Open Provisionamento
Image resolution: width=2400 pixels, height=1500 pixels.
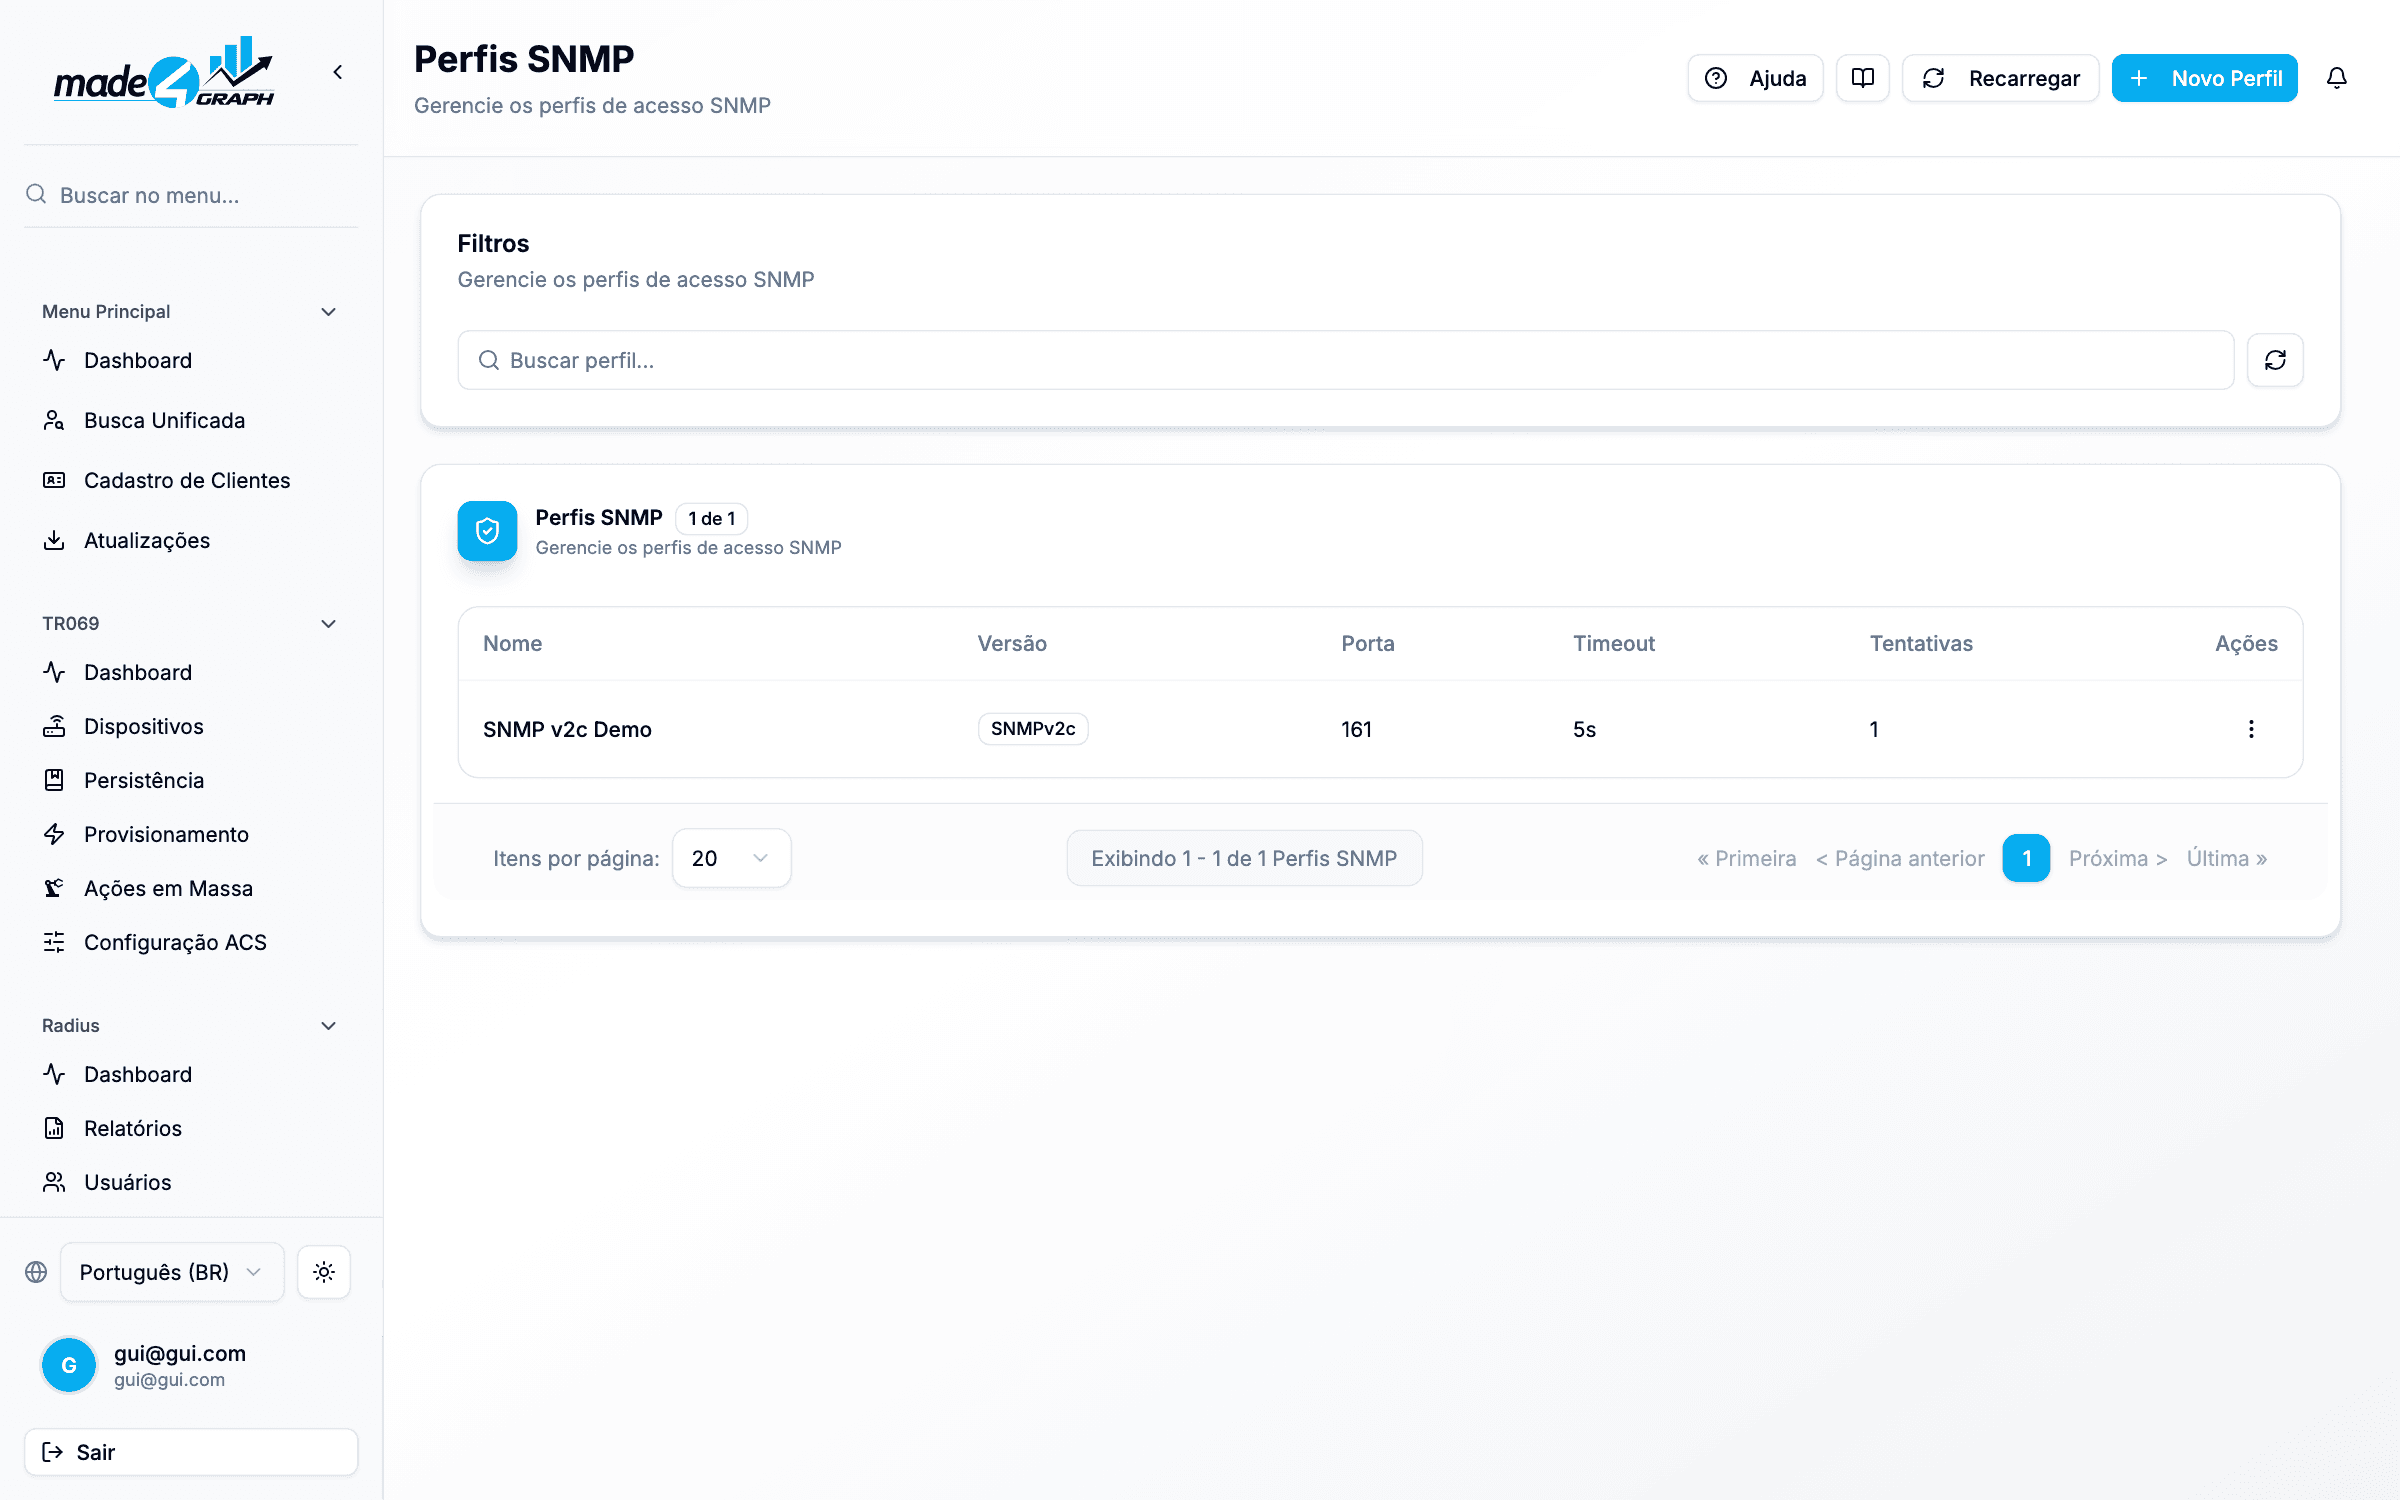190,834
